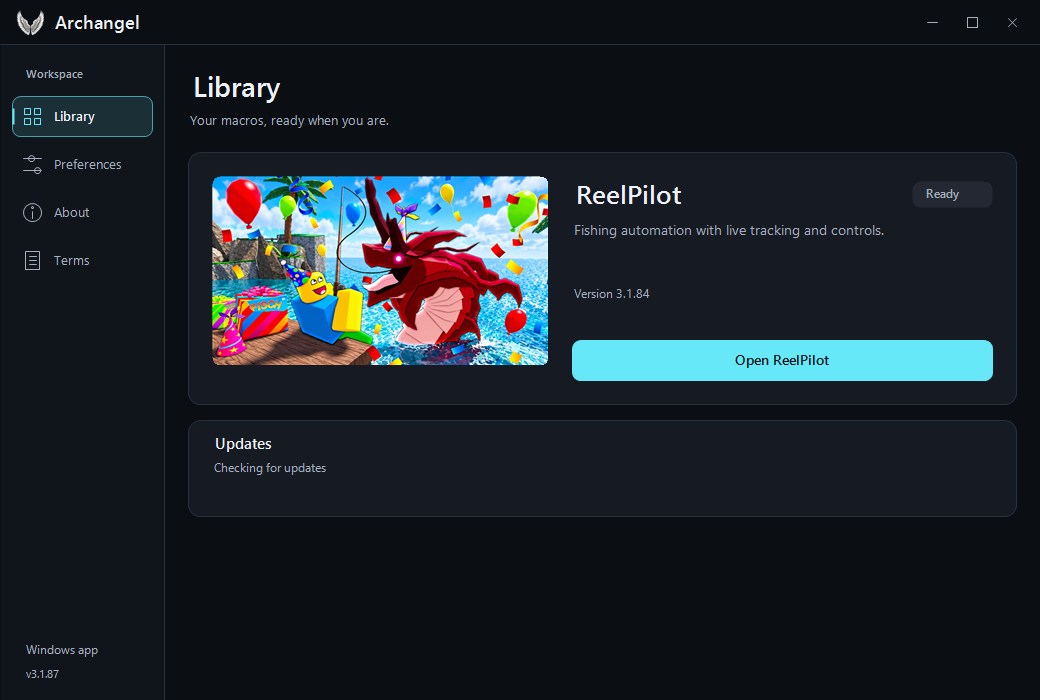
Task: Click the Archangel wings logo
Action: [x=30, y=23]
